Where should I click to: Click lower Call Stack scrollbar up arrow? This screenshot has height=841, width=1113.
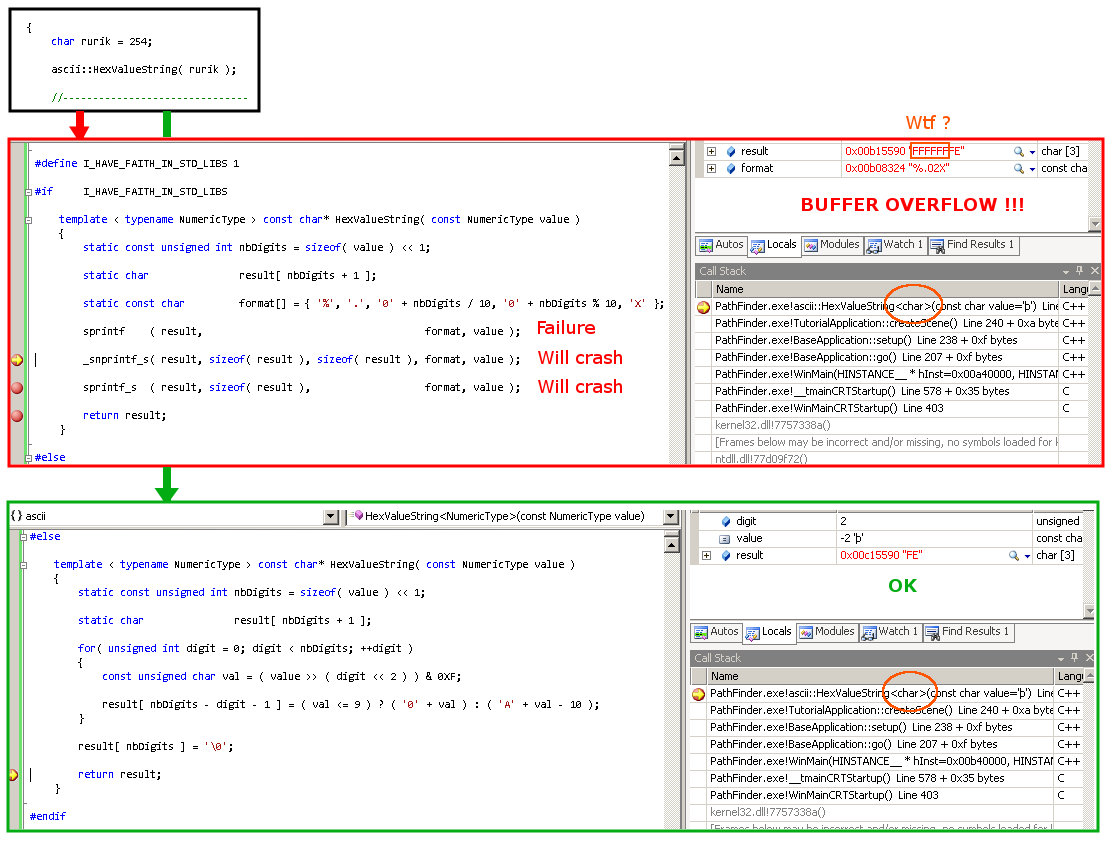1090,676
